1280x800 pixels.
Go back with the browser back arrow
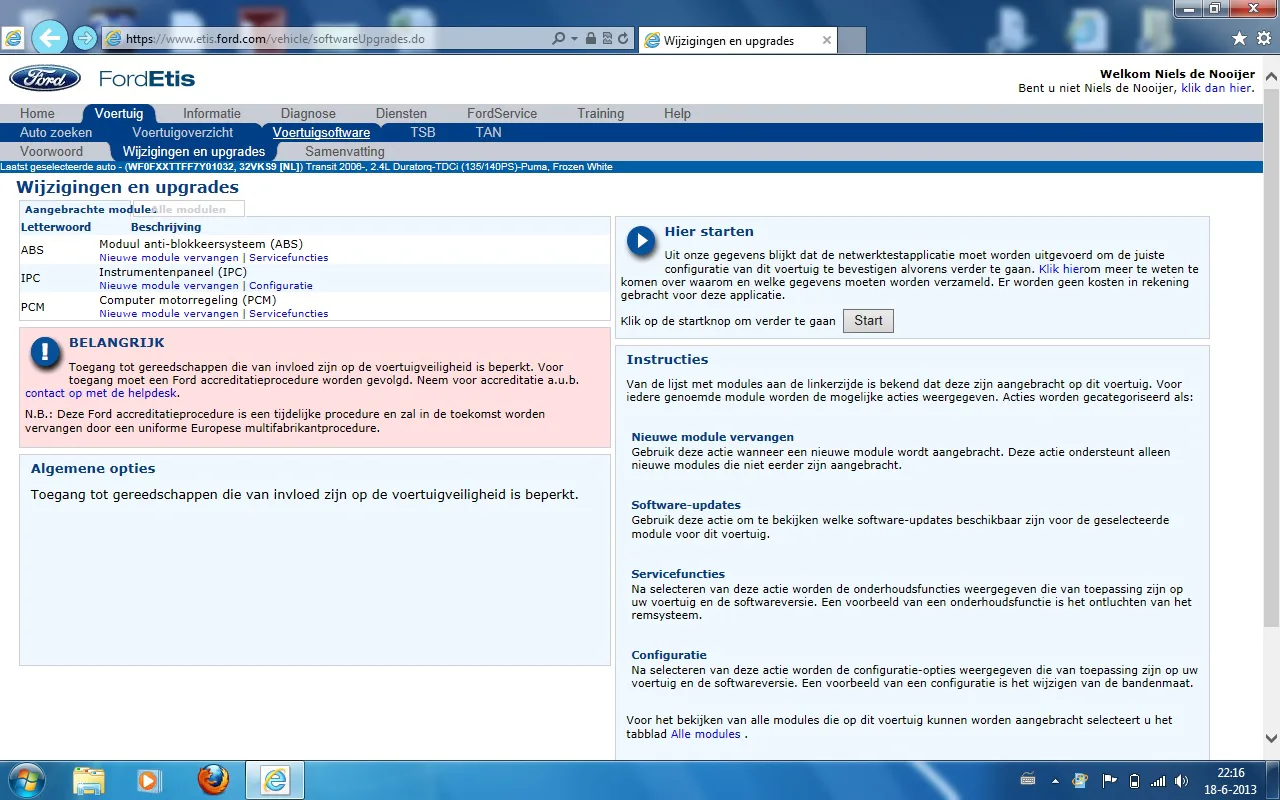click(x=49, y=39)
